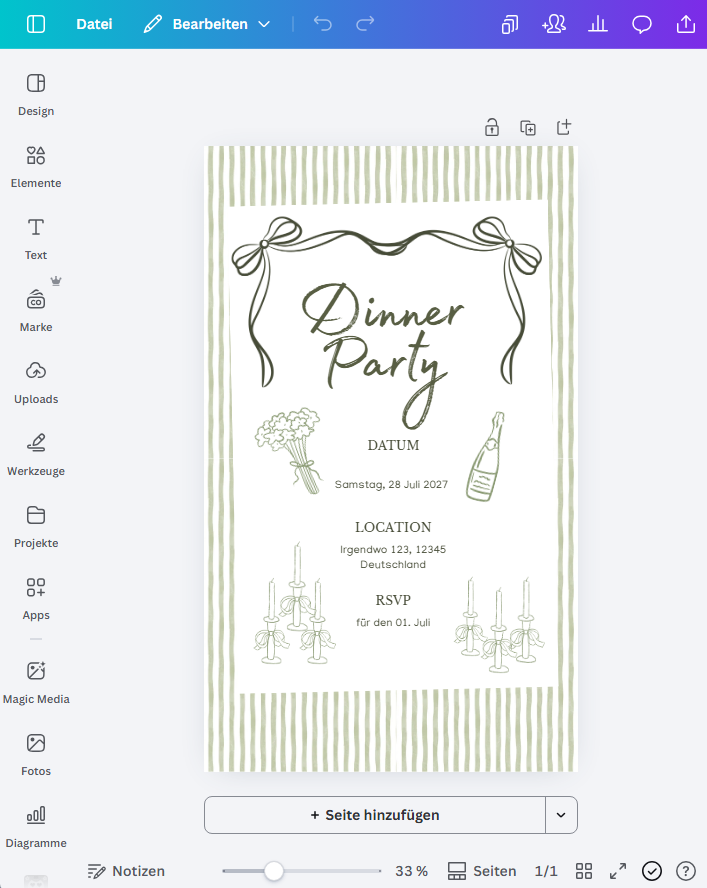Viewport: 707px width, 888px height.
Task: Click the Seite hinzufügen button
Action: 375,815
